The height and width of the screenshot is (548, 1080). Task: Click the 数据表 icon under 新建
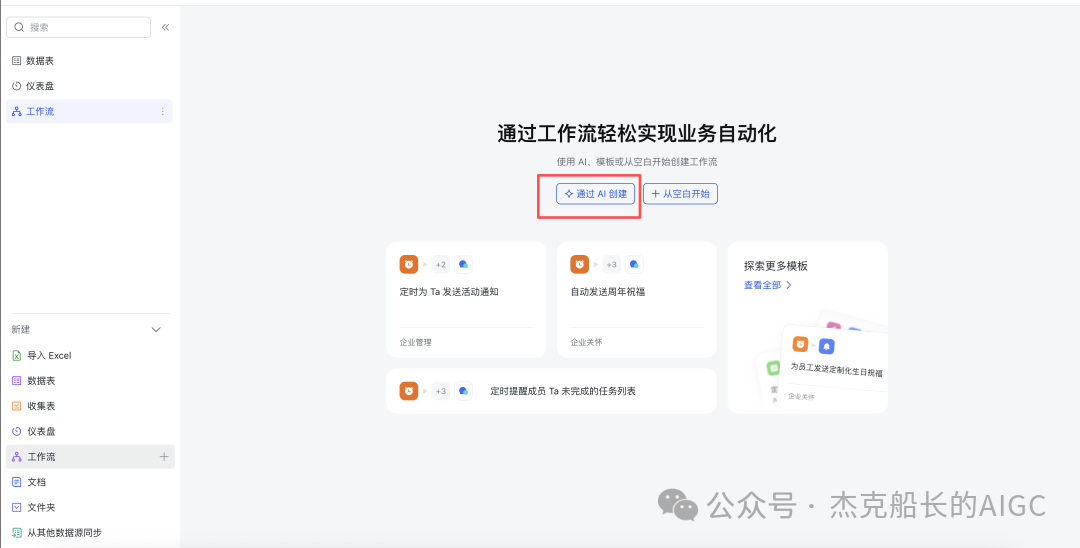17,381
